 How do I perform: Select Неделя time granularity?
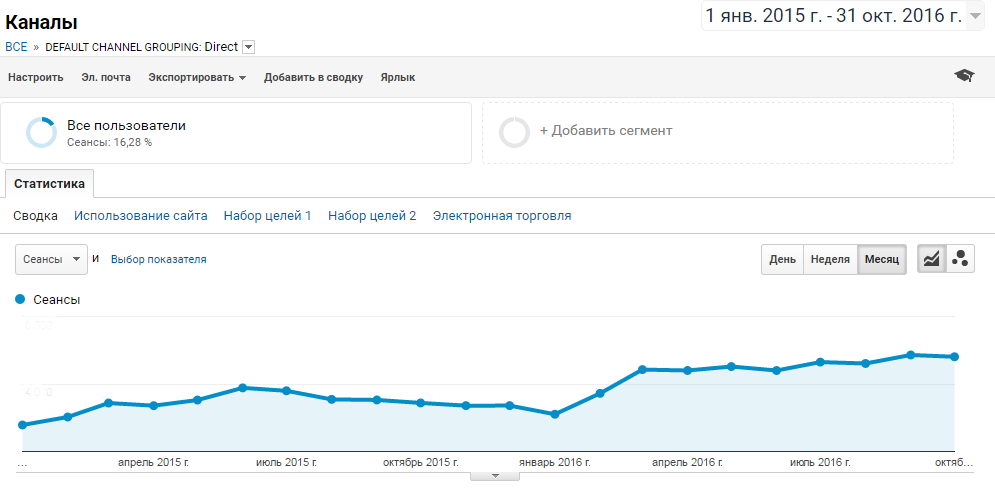(x=830, y=259)
